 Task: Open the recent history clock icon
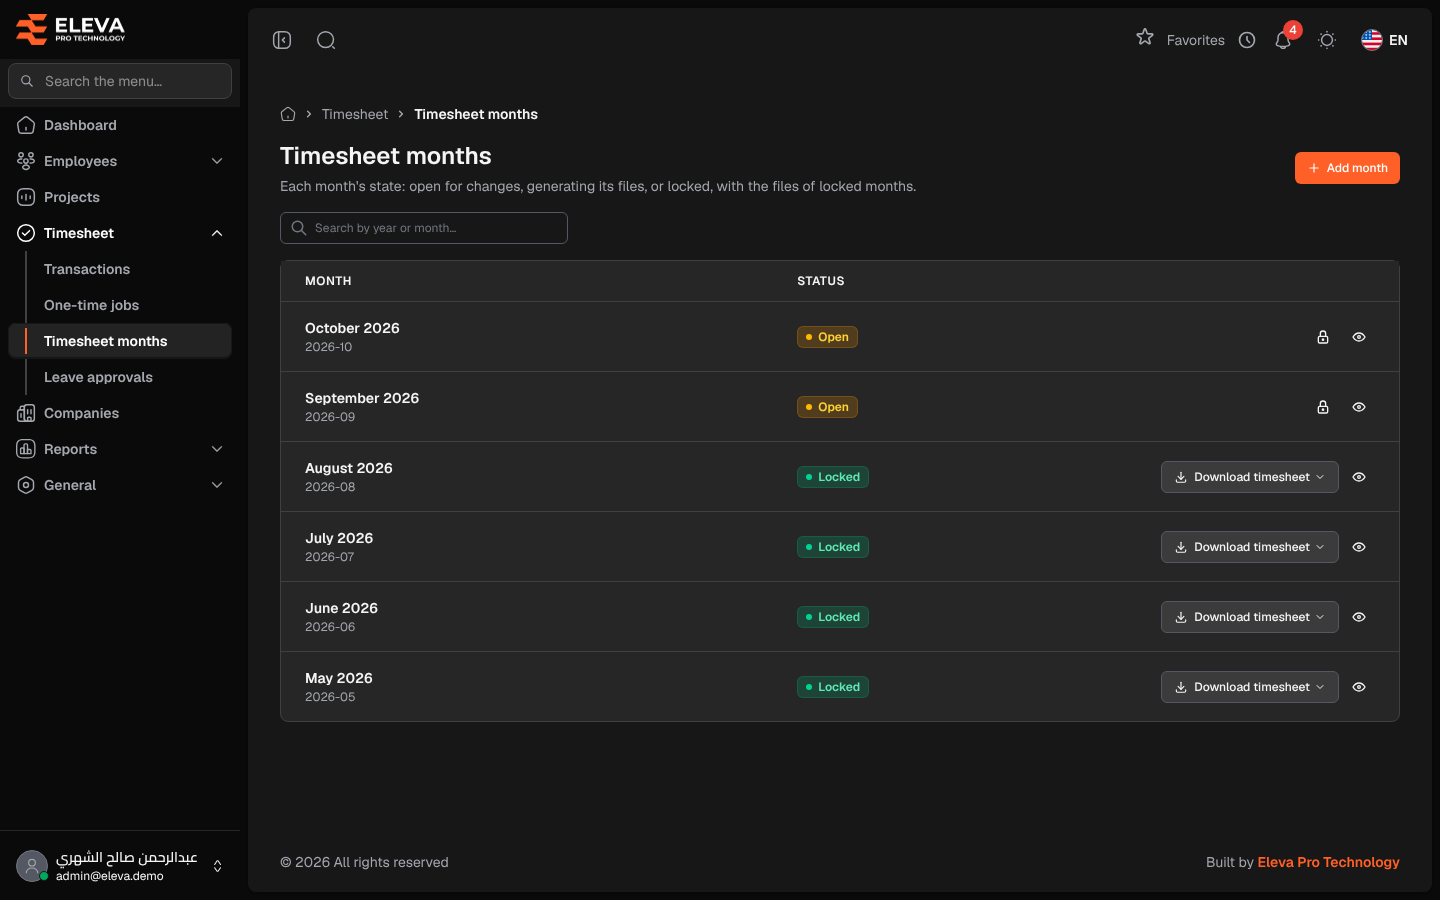(1247, 40)
